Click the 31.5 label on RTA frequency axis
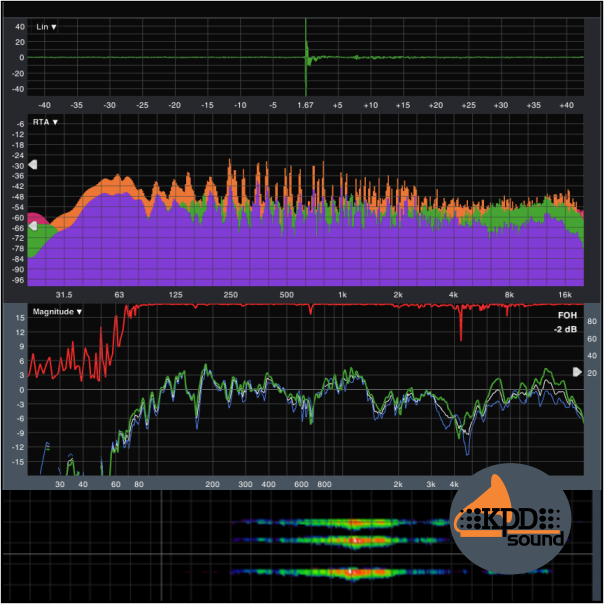Viewport: 604px width, 604px height. [64, 295]
